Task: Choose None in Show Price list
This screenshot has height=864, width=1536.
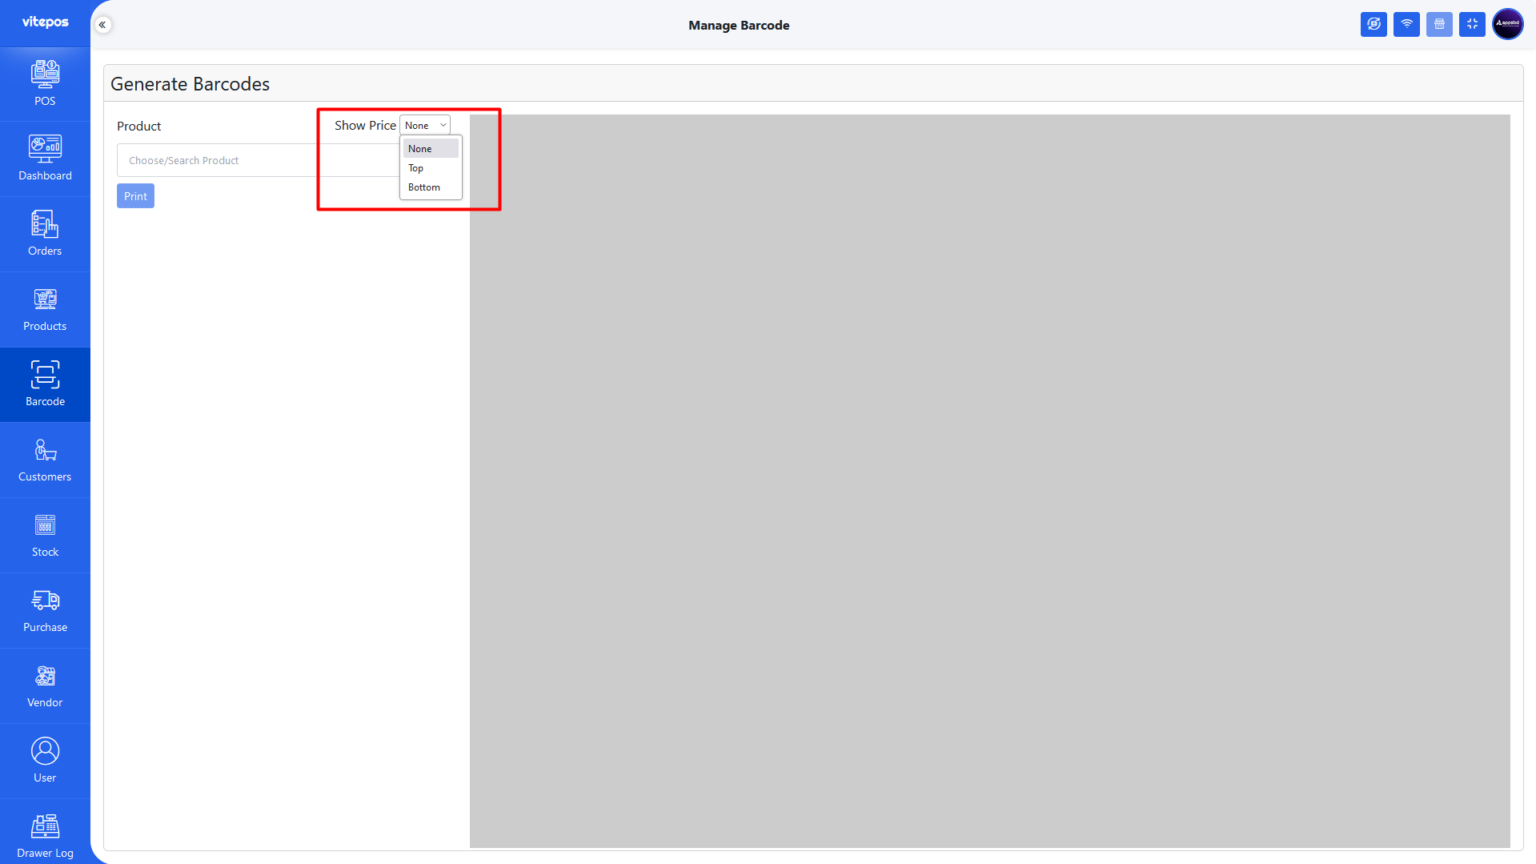Action: point(431,148)
